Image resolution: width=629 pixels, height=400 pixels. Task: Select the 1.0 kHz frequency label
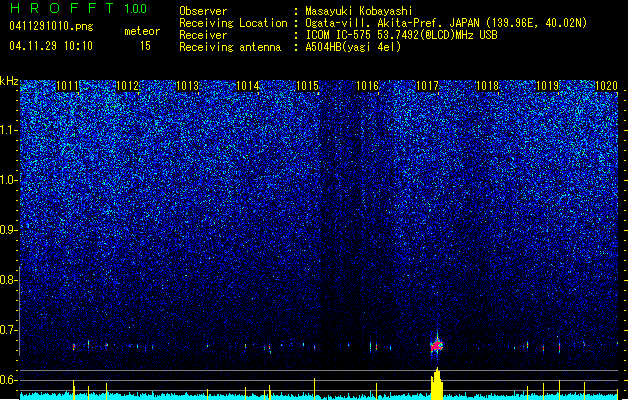(x=8, y=180)
